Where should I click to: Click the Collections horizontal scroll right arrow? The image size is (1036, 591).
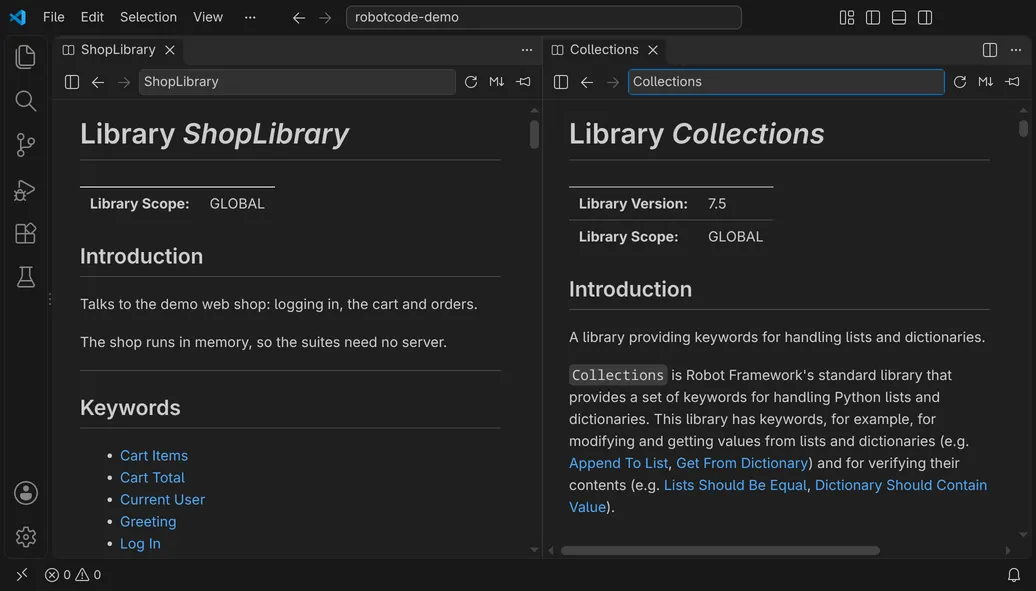click(1008, 550)
